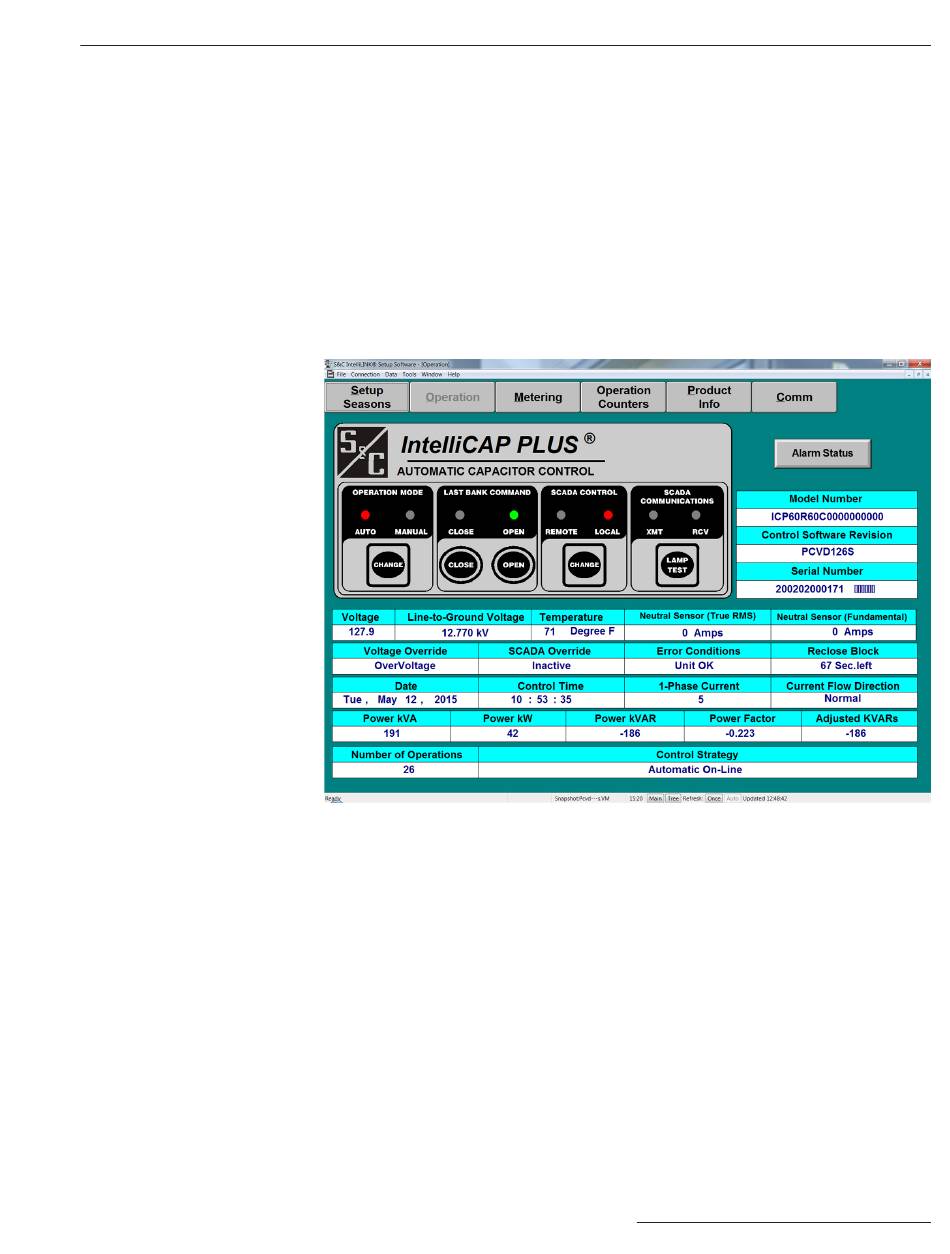
Task: Click the round CLOSE bank command button
Action: tap(461, 564)
